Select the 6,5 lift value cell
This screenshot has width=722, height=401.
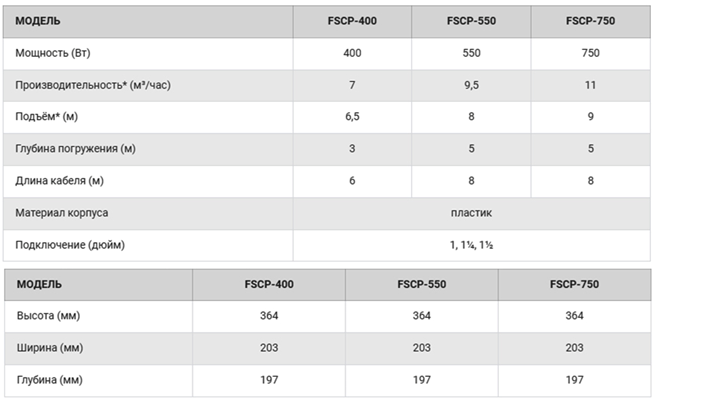point(352,116)
